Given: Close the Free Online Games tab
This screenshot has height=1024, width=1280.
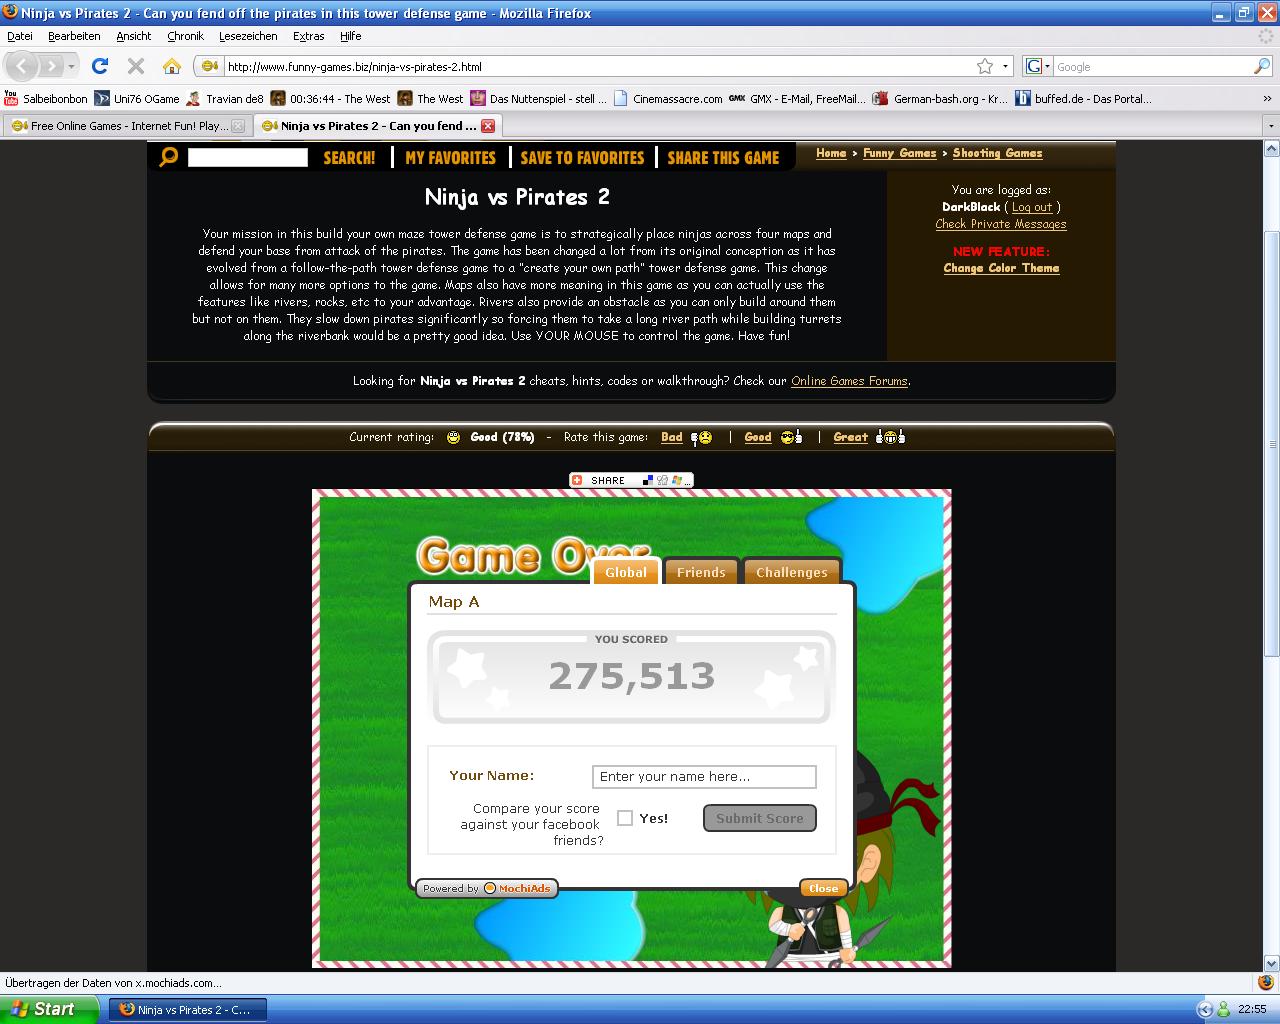Looking at the screenshot, I should tap(238, 126).
